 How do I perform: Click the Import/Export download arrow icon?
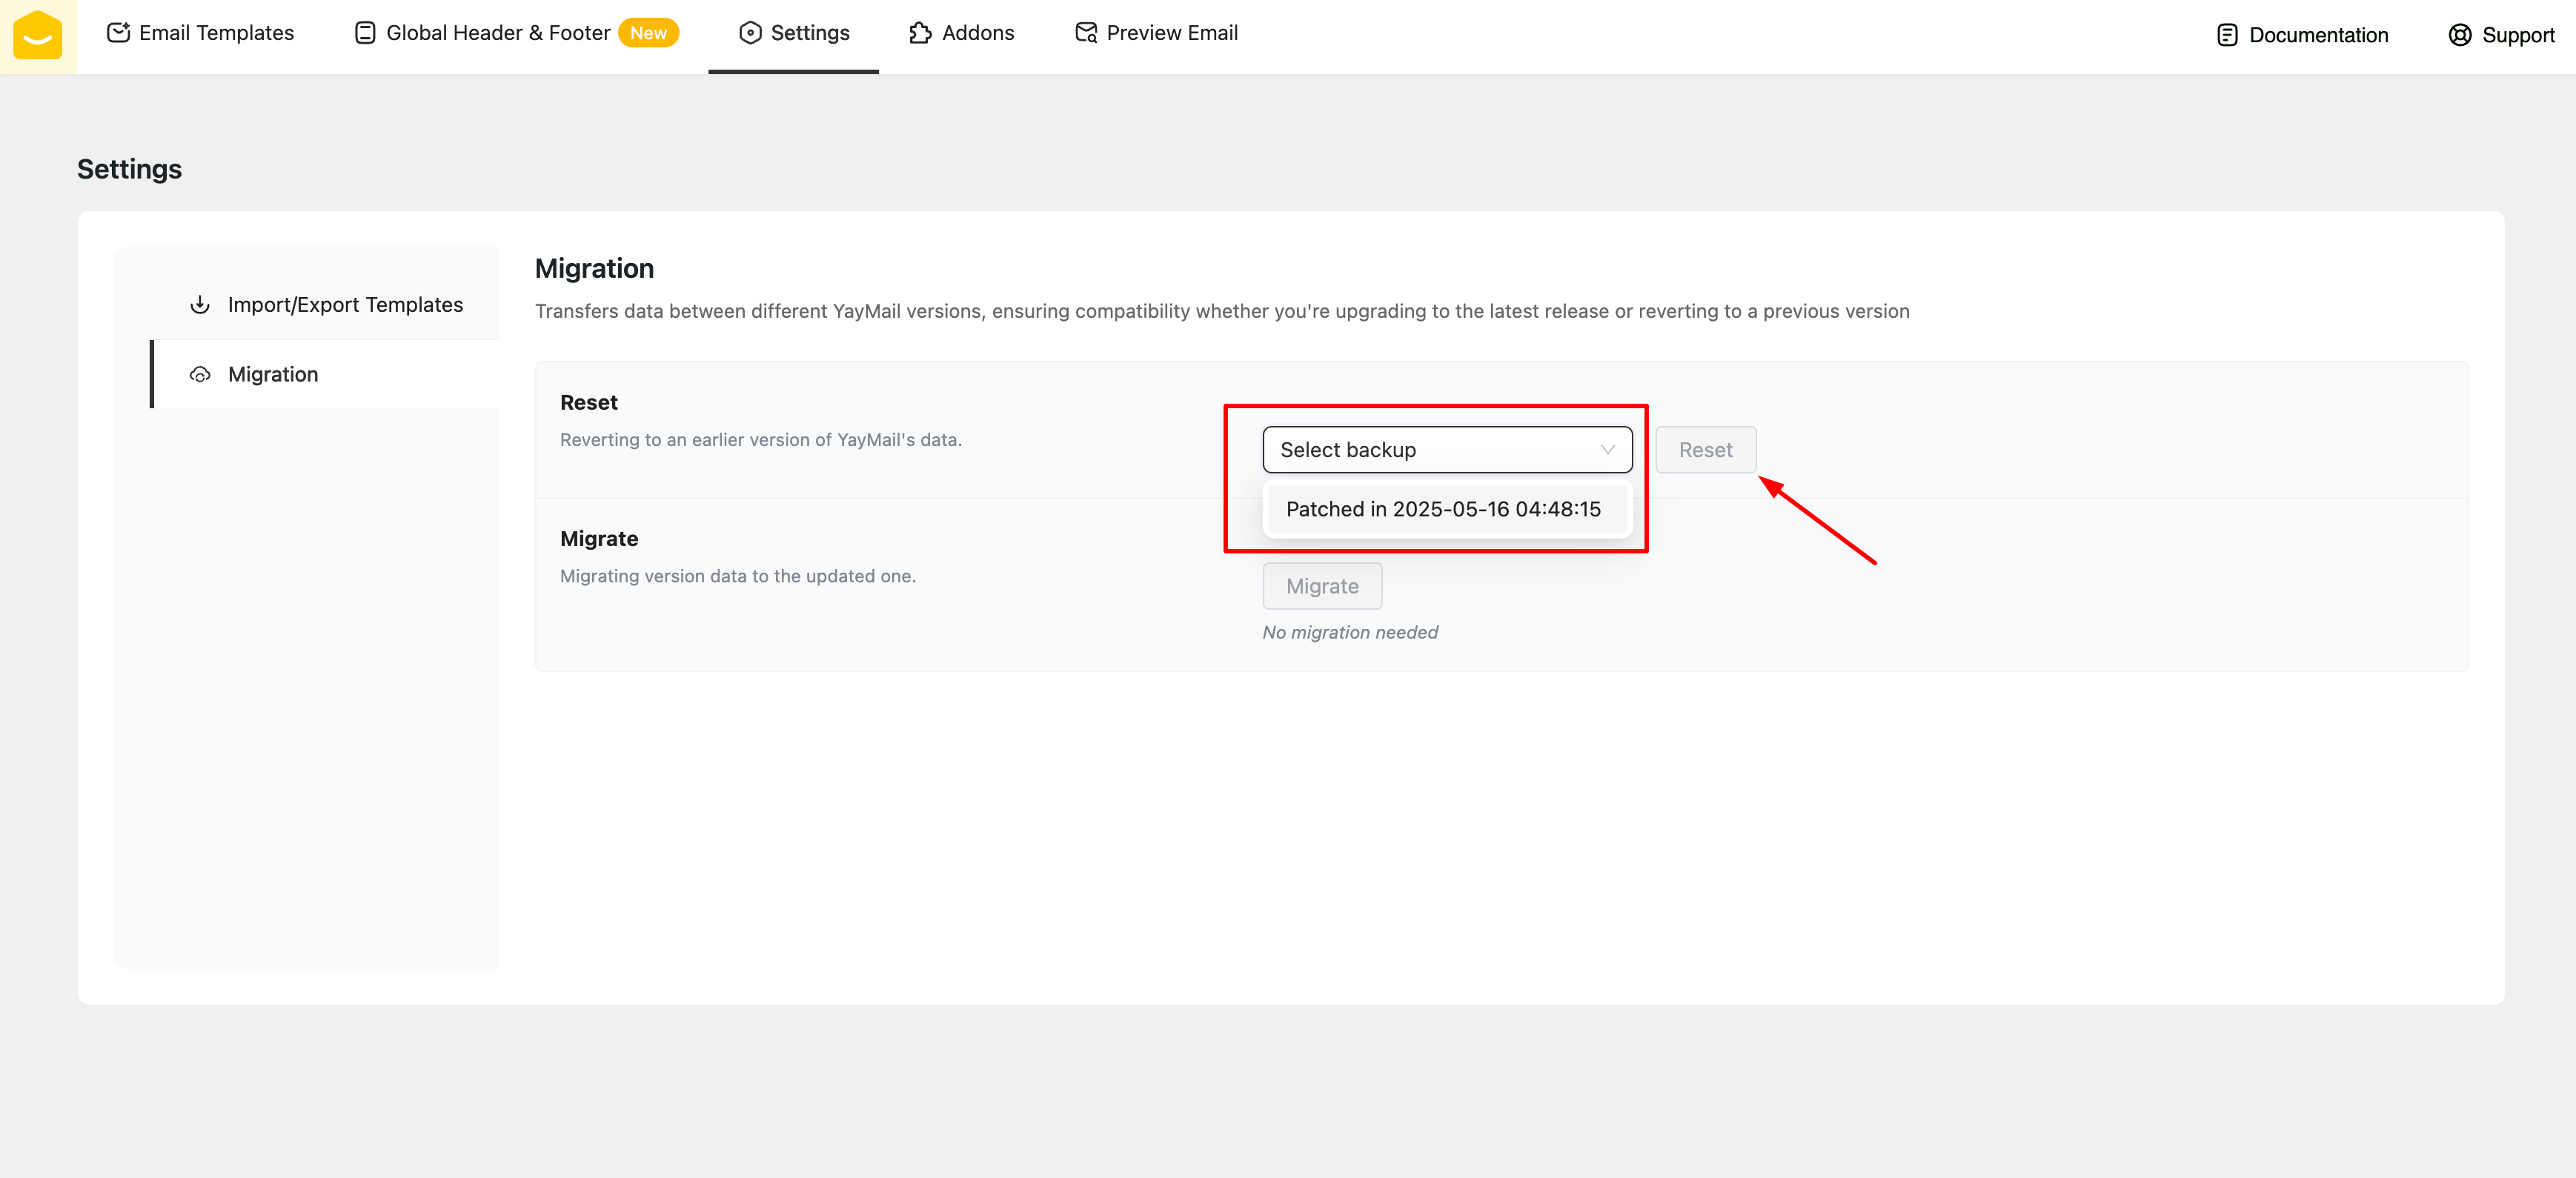coord(200,304)
